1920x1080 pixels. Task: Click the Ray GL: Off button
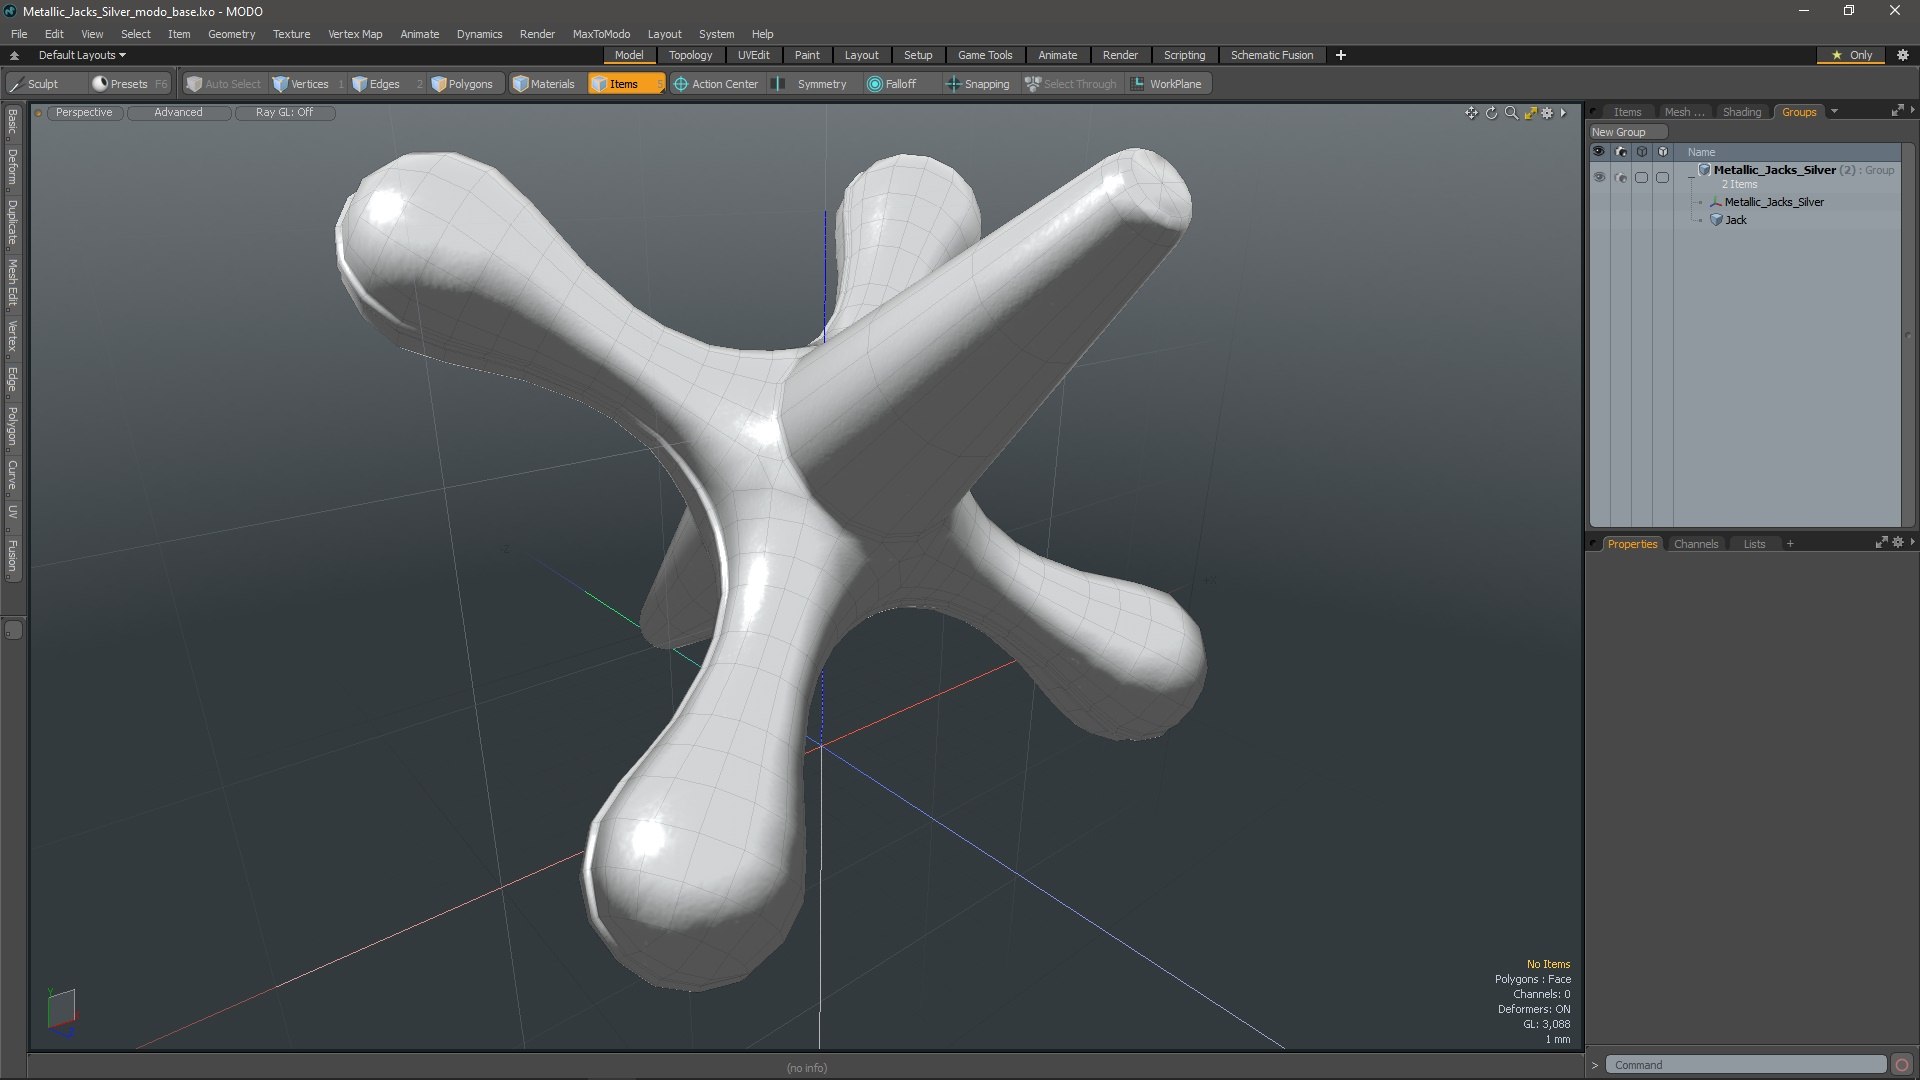tap(284, 112)
